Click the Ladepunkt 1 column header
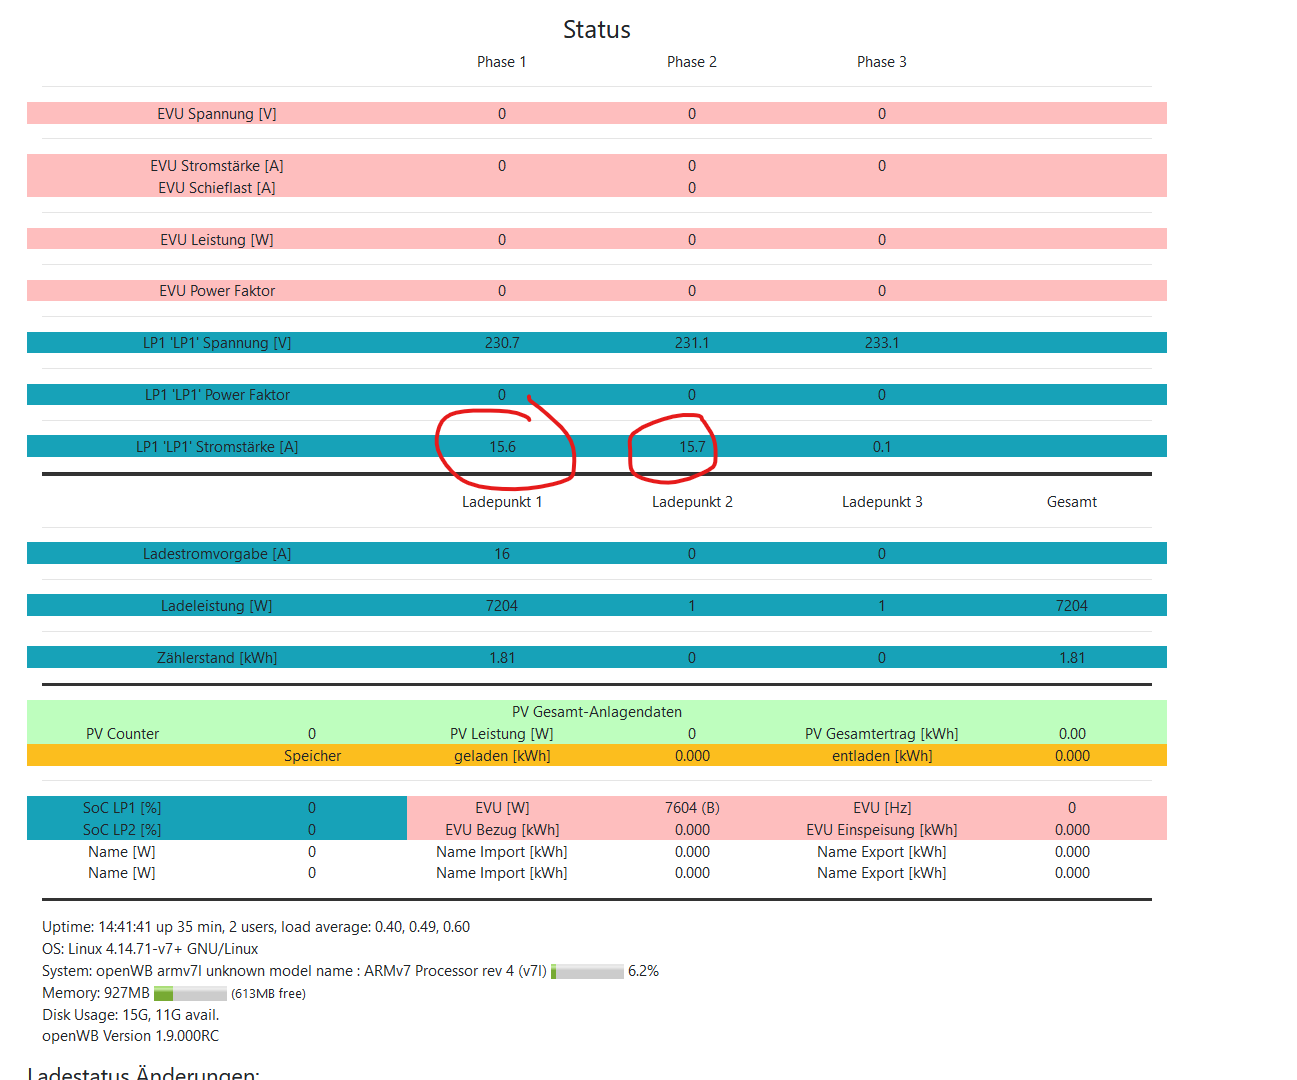Image resolution: width=1297 pixels, height=1080 pixels. click(x=502, y=502)
